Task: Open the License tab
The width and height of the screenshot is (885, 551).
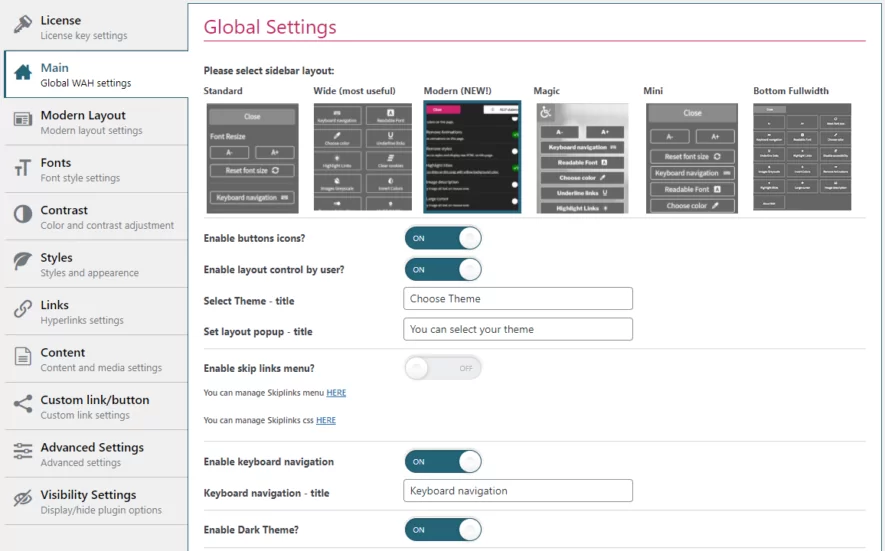Action: tap(97, 27)
